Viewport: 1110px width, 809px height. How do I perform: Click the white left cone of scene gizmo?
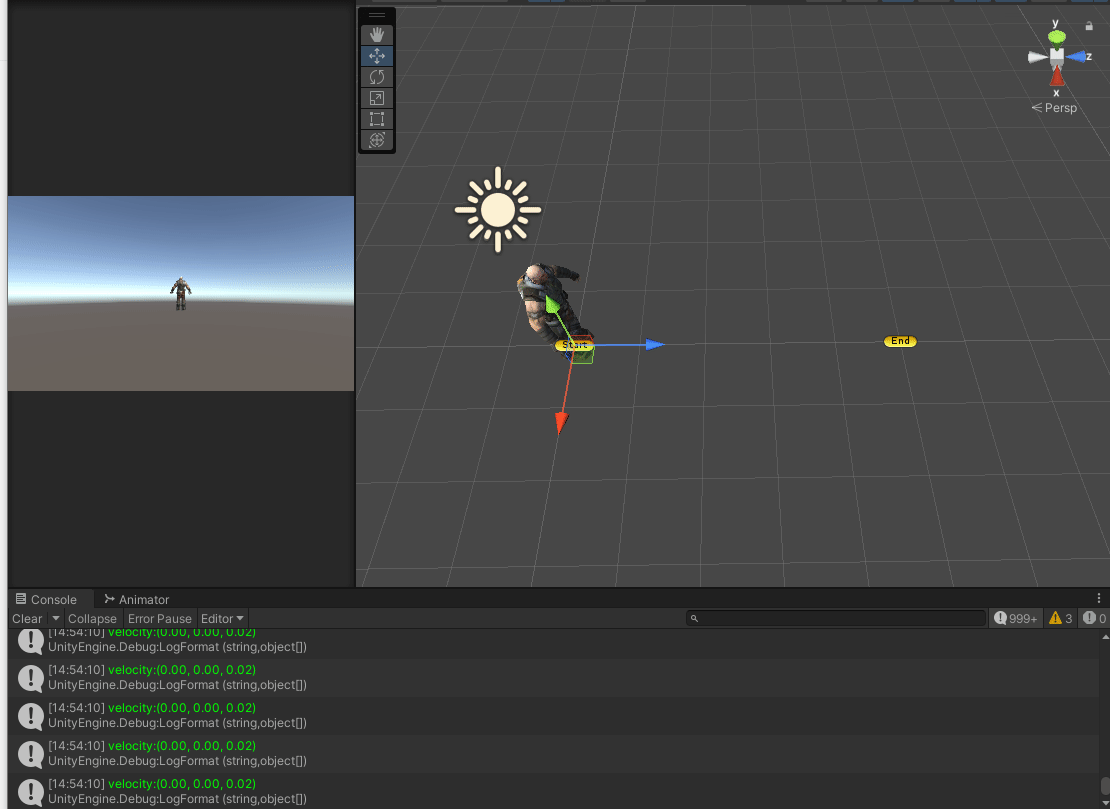(x=1037, y=57)
